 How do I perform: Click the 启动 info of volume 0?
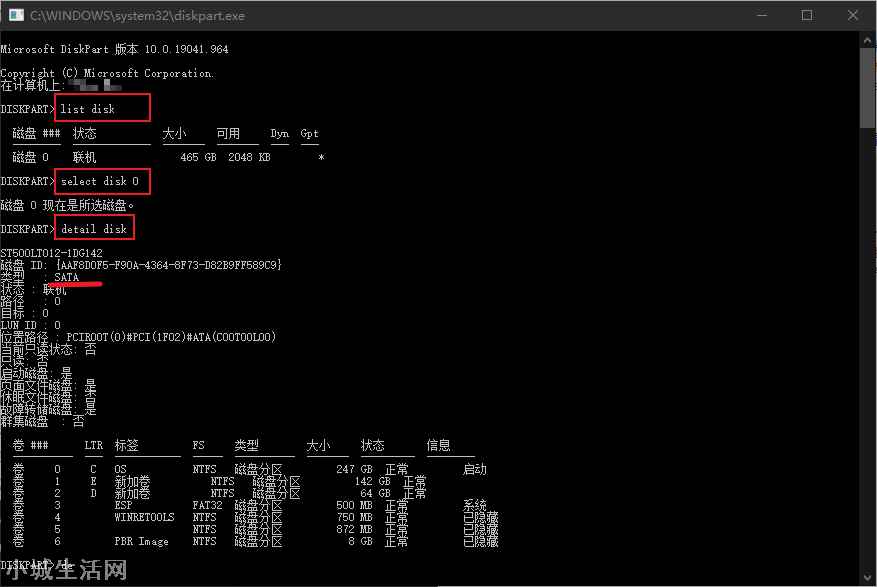click(x=474, y=469)
